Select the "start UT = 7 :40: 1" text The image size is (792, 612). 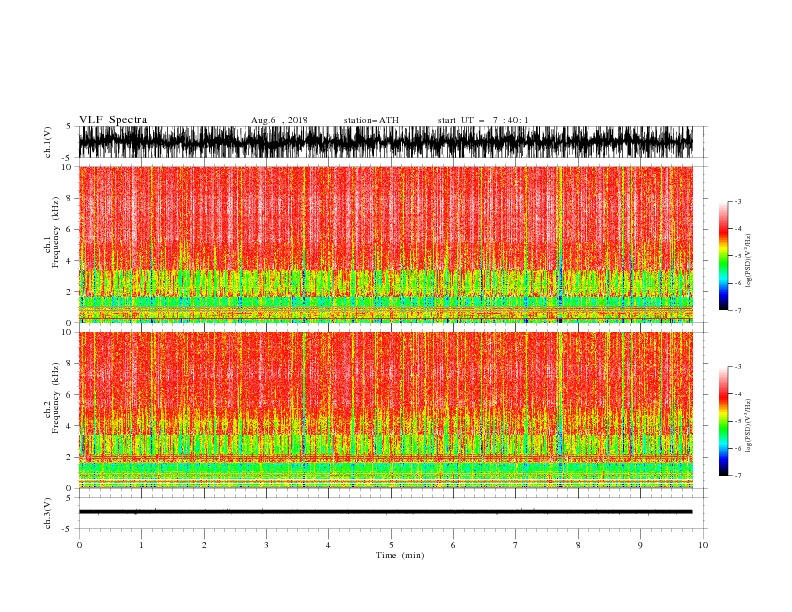coord(483,120)
